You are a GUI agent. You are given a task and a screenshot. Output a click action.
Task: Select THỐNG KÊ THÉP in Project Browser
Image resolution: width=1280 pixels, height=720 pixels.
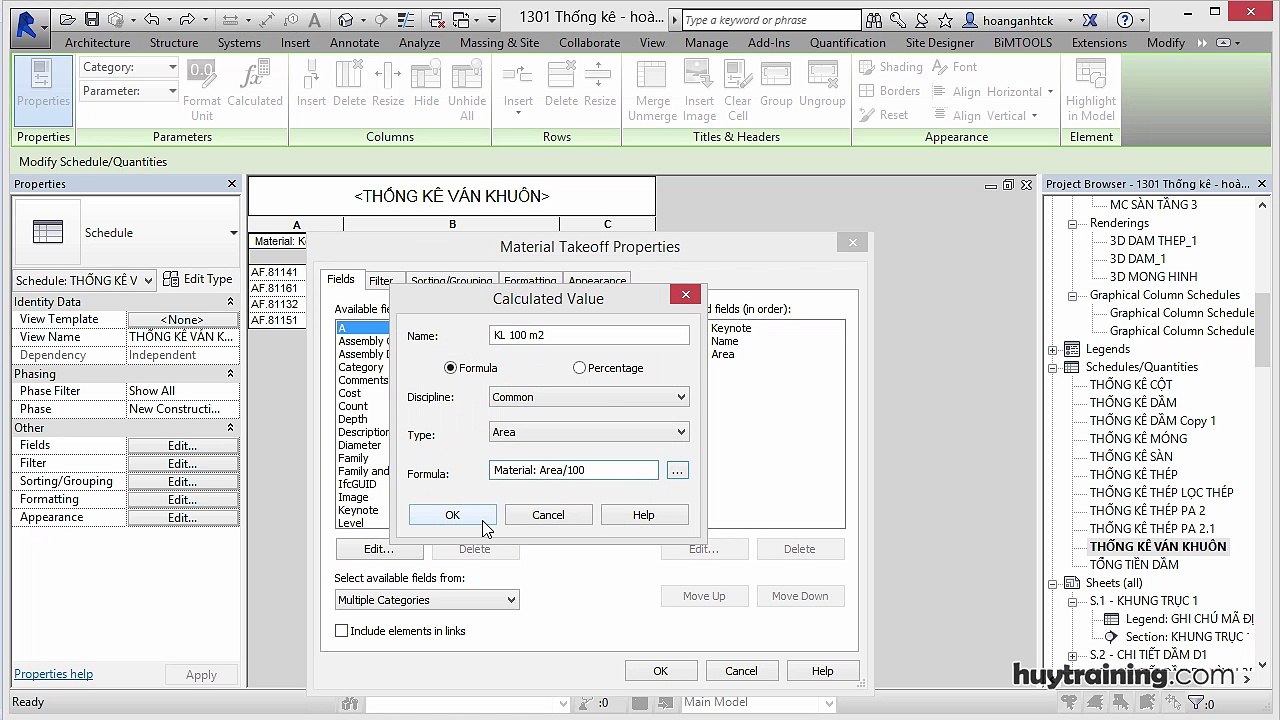[x=1133, y=474]
